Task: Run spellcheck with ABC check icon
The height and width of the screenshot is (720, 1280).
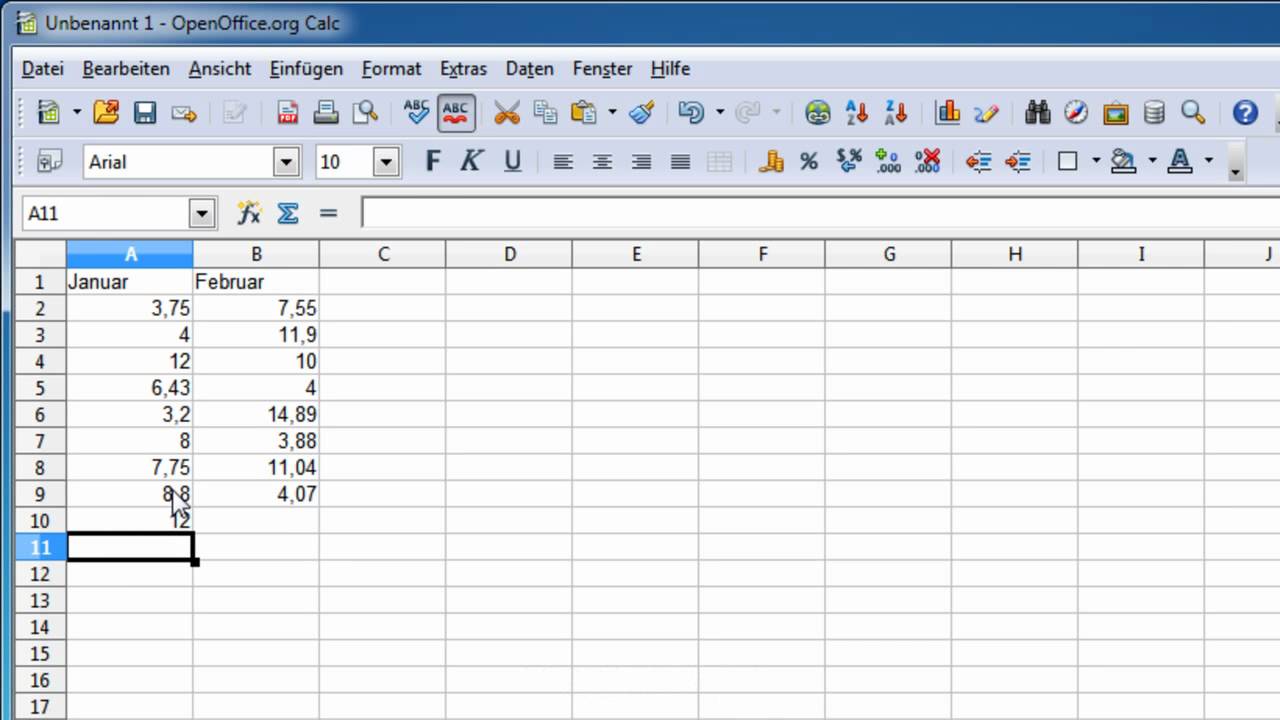Action: pos(417,112)
